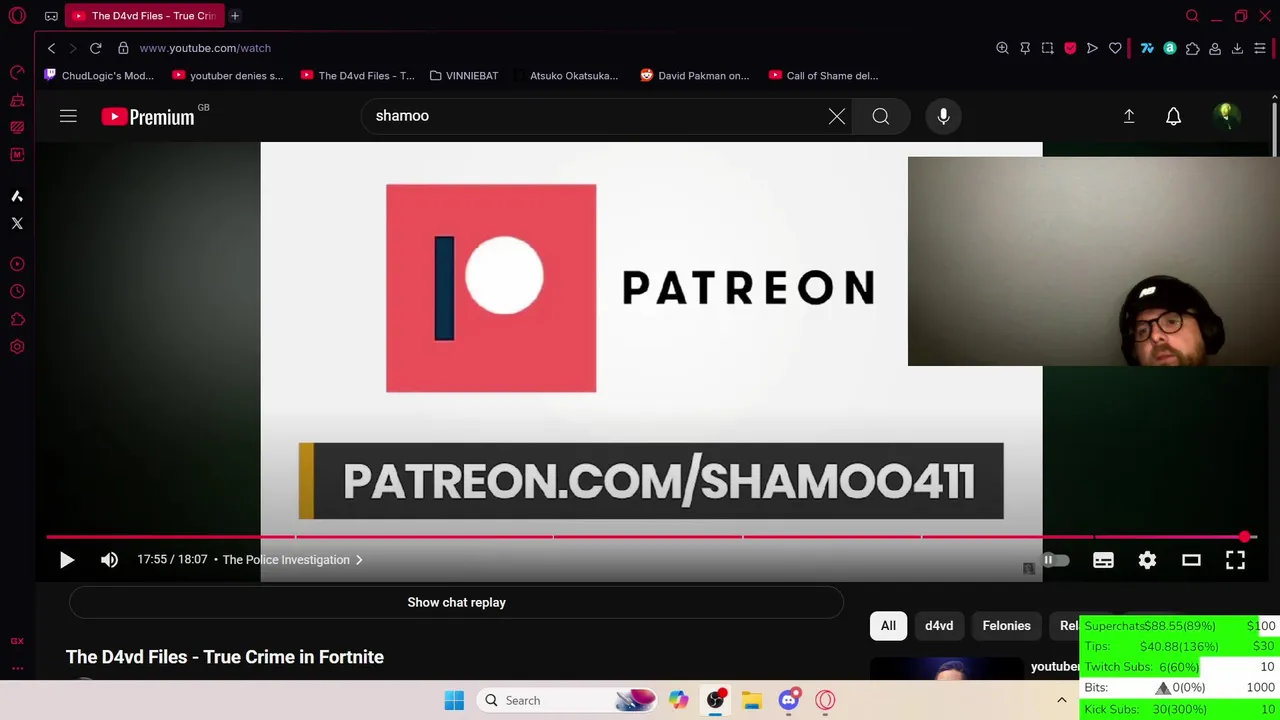
Task: Select the All filter chip
Action: pyautogui.click(x=888, y=626)
